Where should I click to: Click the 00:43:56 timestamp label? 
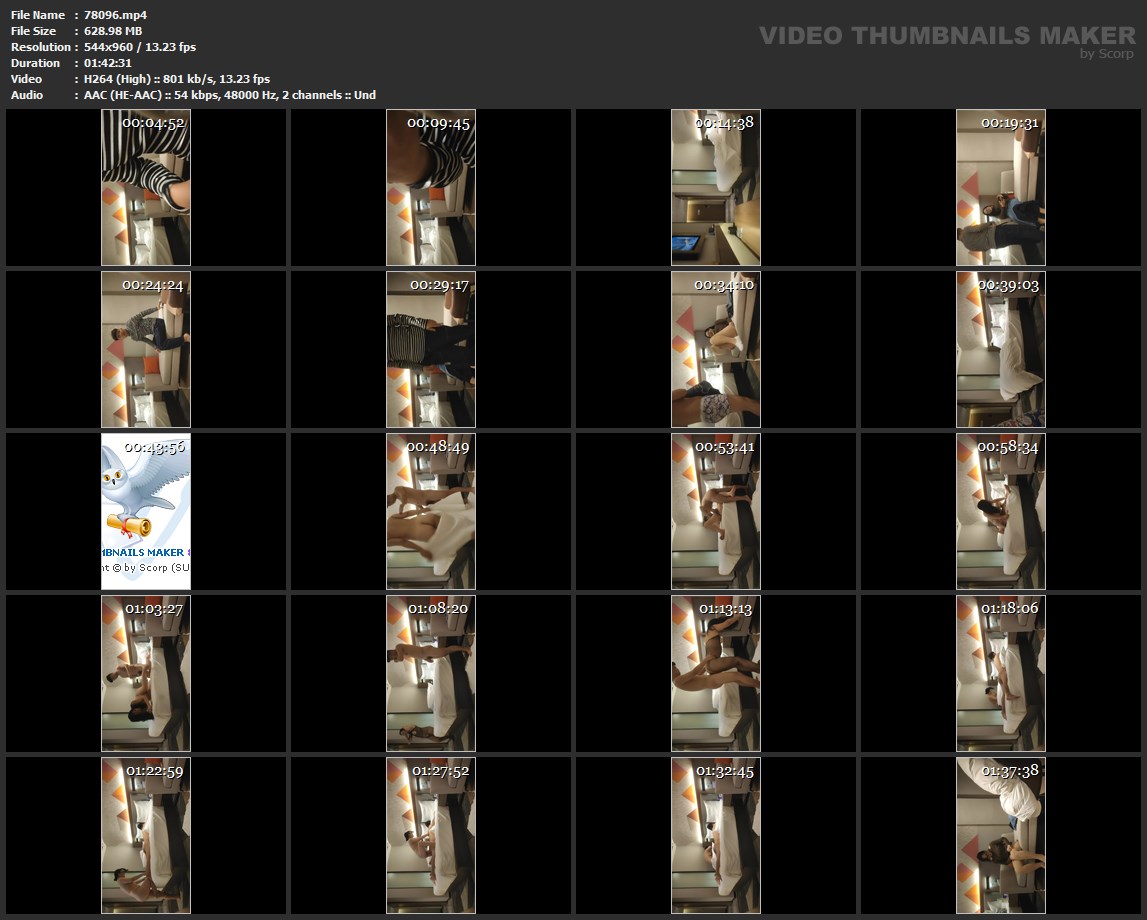pos(154,446)
